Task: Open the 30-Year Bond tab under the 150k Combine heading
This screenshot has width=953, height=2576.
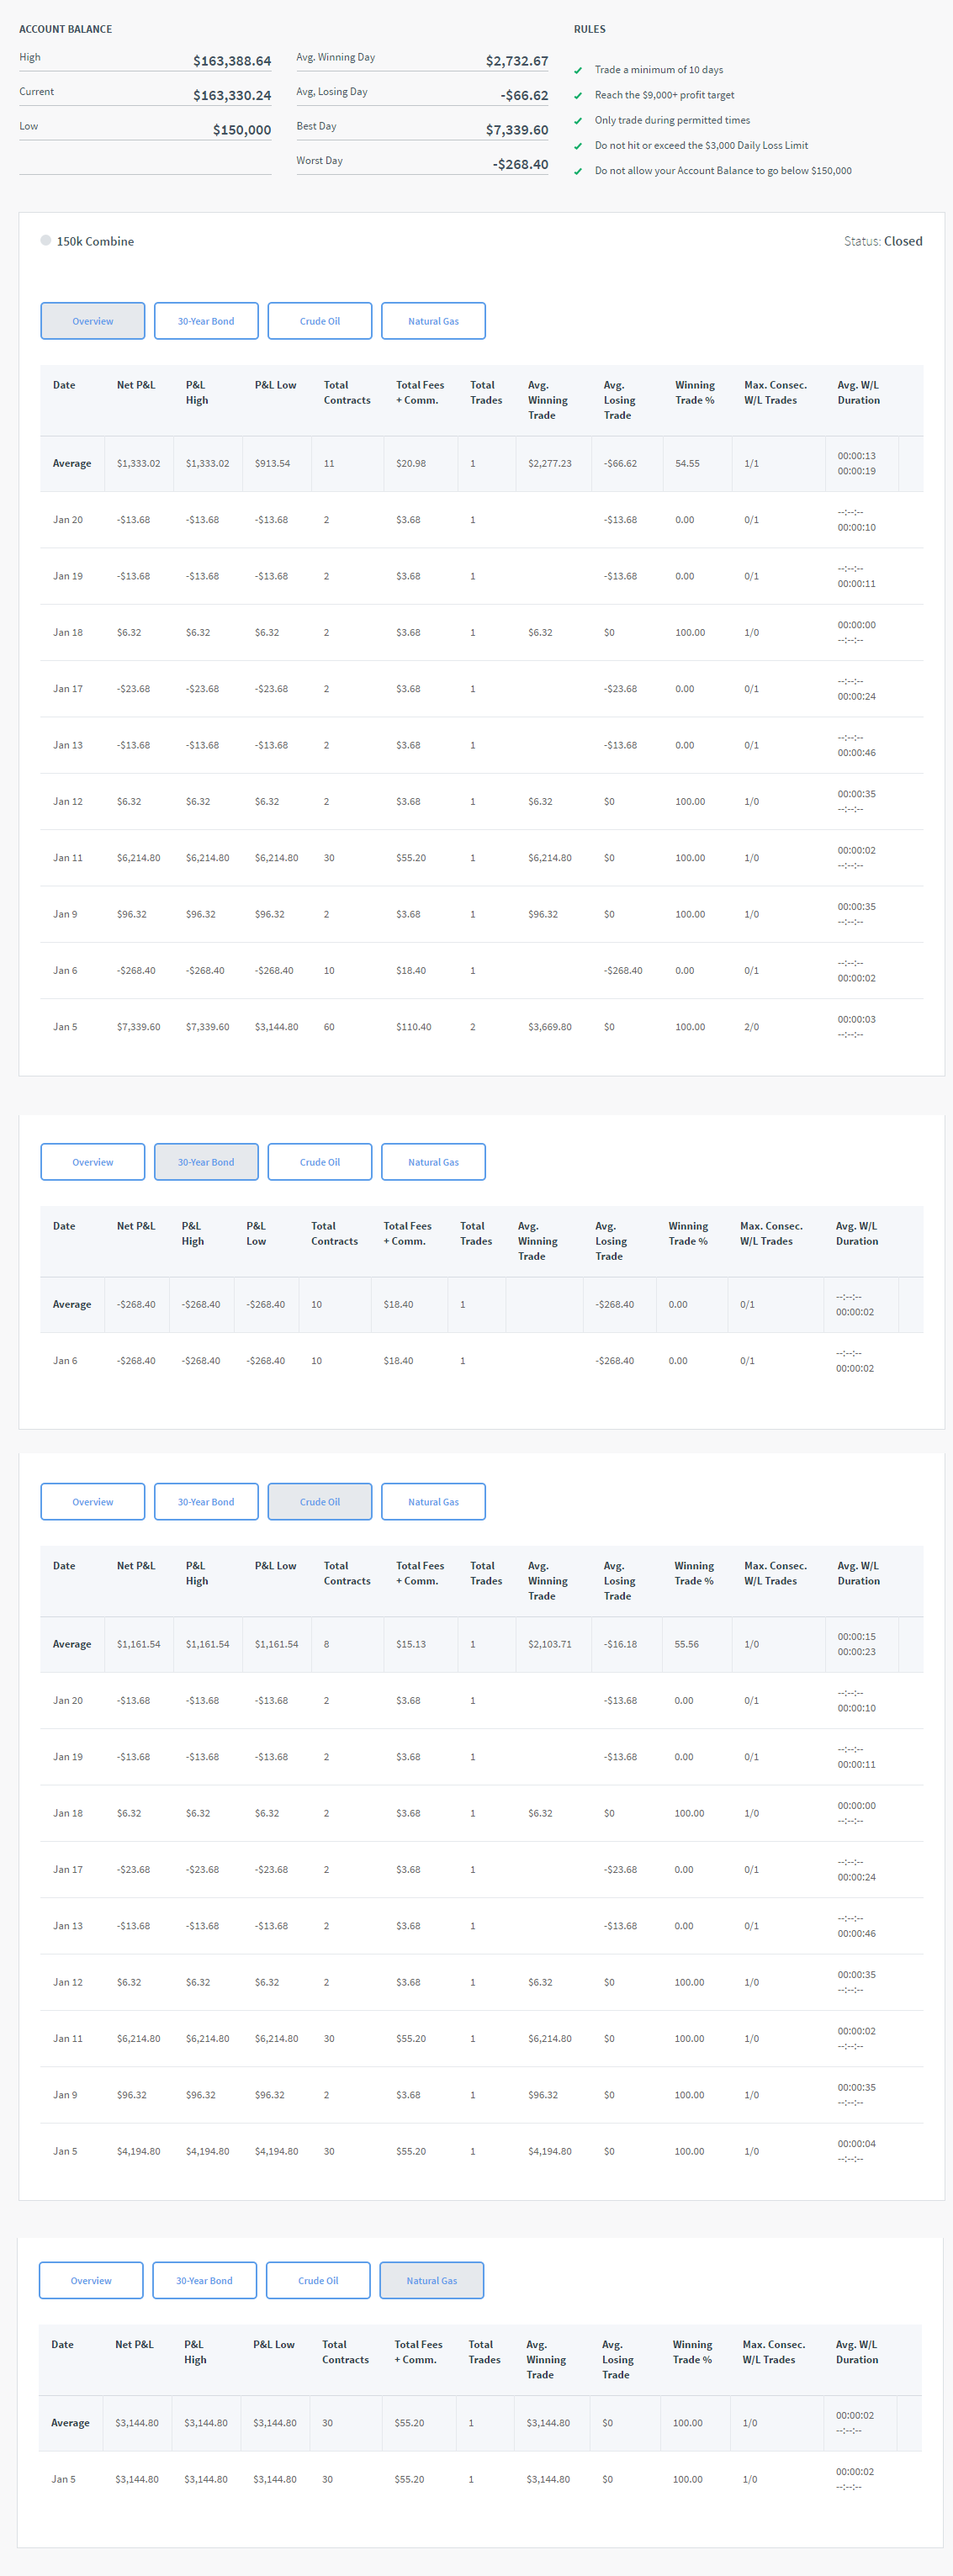Action: click(x=206, y=321)
